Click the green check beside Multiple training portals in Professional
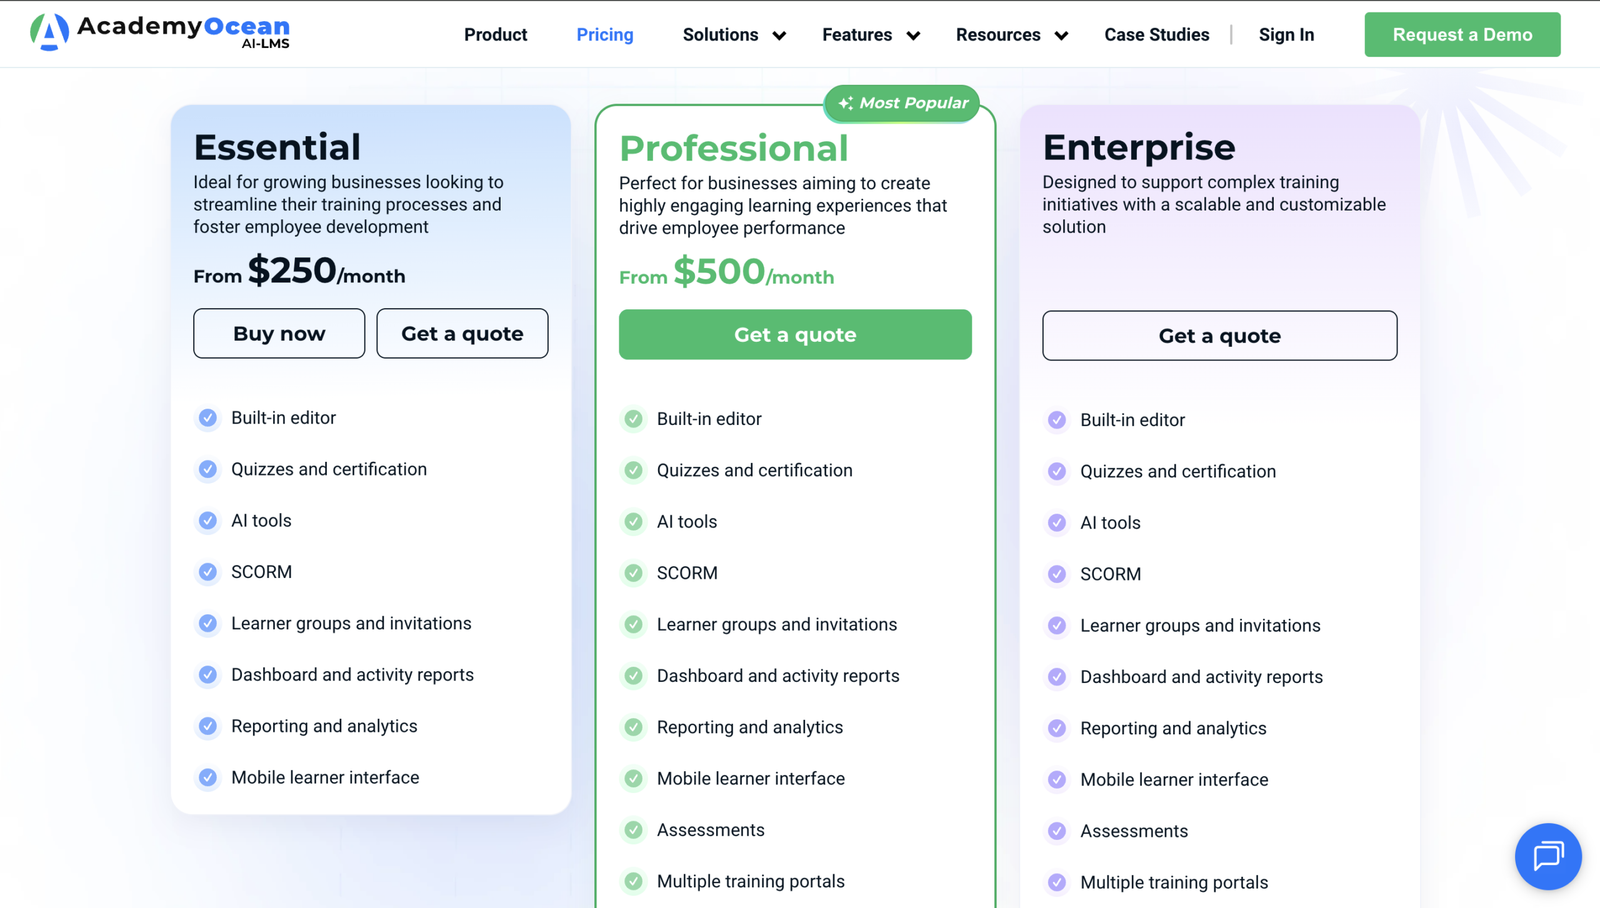 click(634, 881)
